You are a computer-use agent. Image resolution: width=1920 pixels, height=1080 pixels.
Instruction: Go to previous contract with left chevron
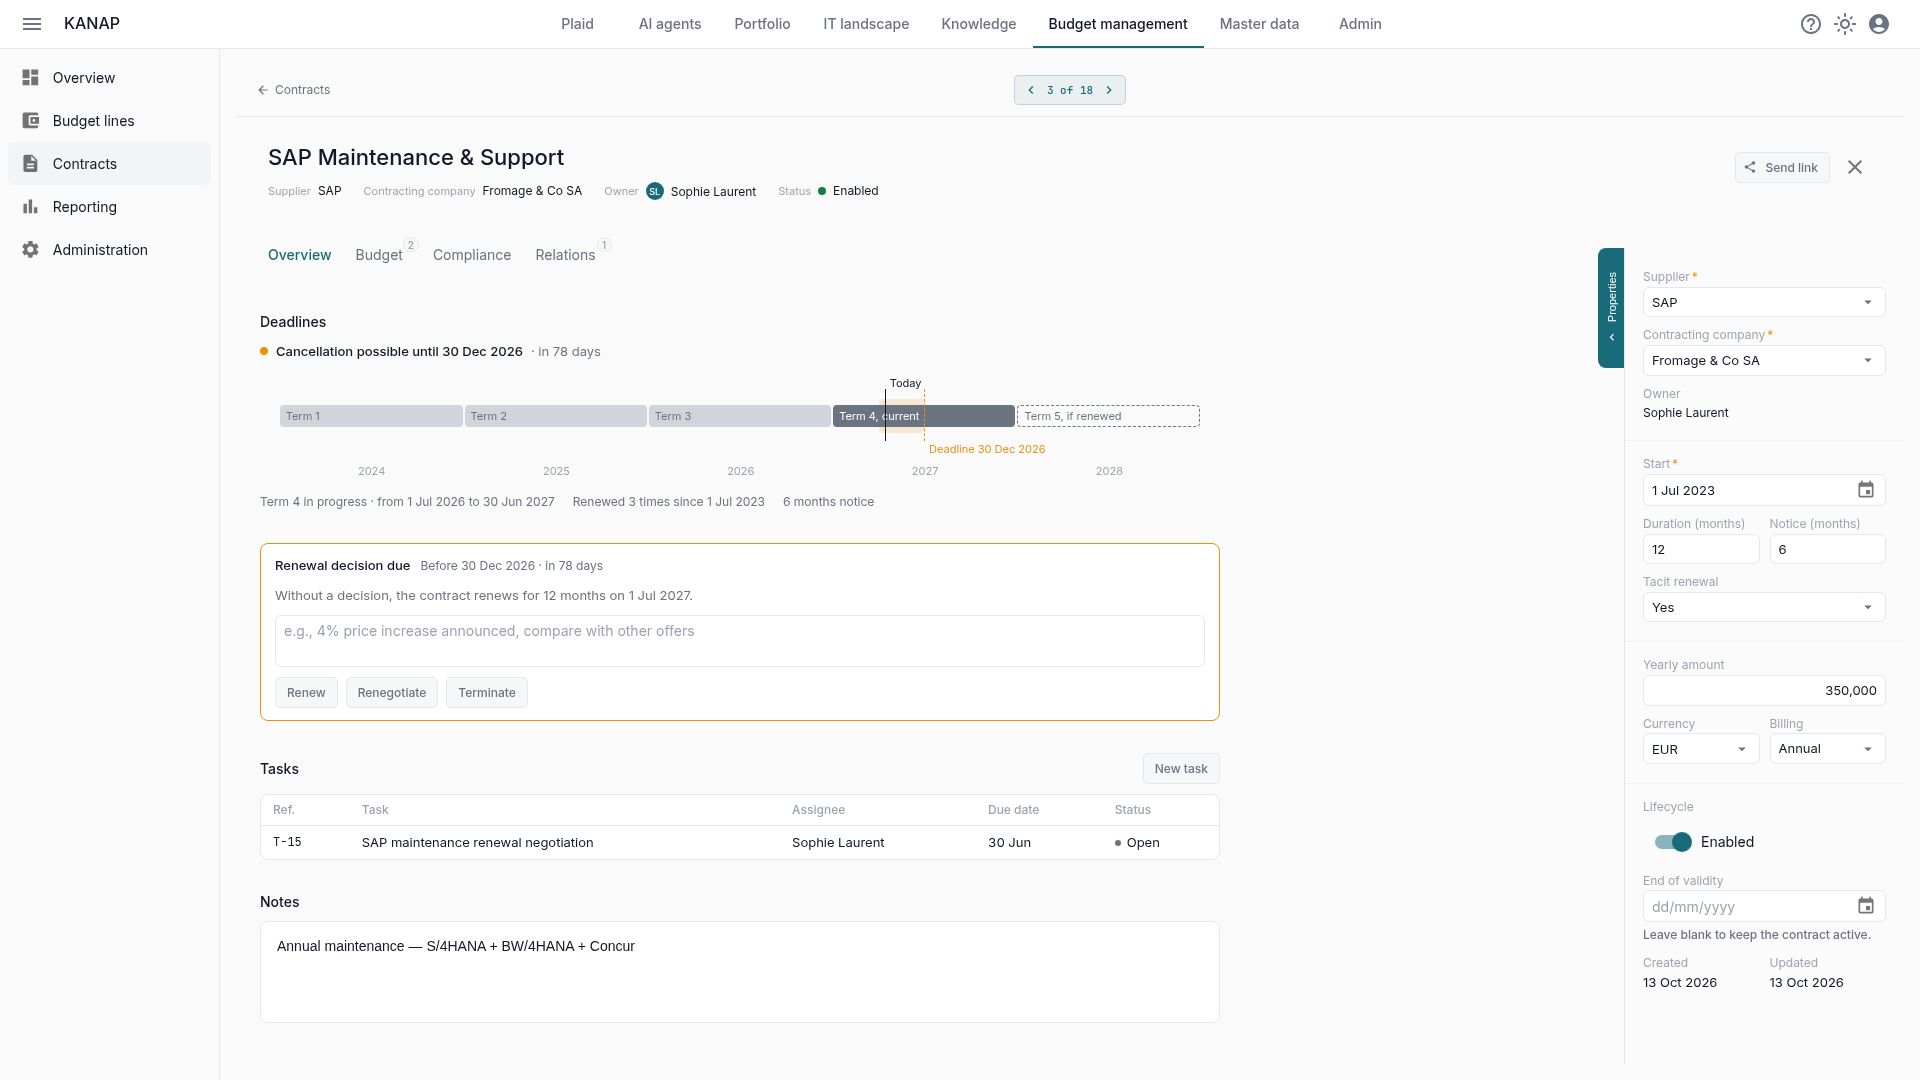1031,90
